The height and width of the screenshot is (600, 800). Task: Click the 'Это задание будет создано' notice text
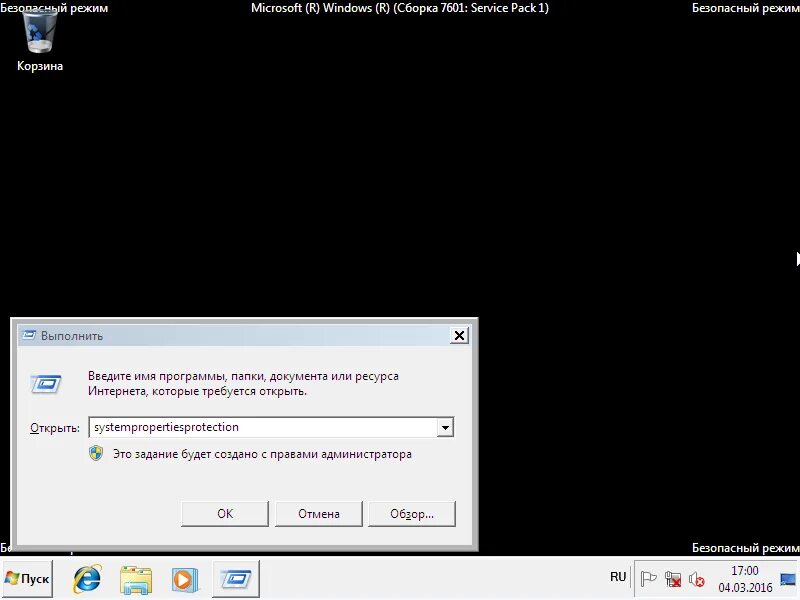click(262, 454)
